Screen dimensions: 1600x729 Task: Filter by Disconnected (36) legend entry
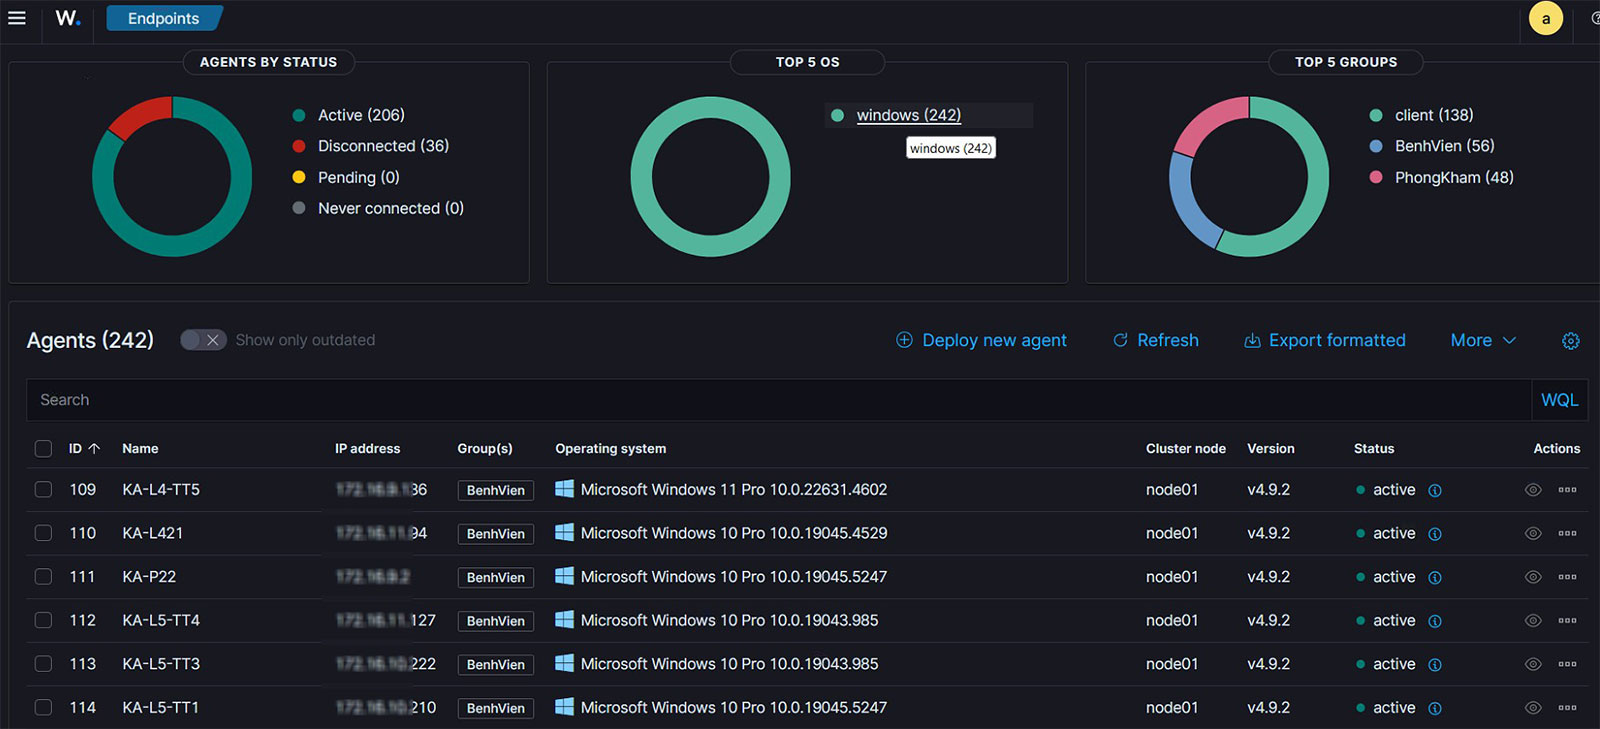371,146
